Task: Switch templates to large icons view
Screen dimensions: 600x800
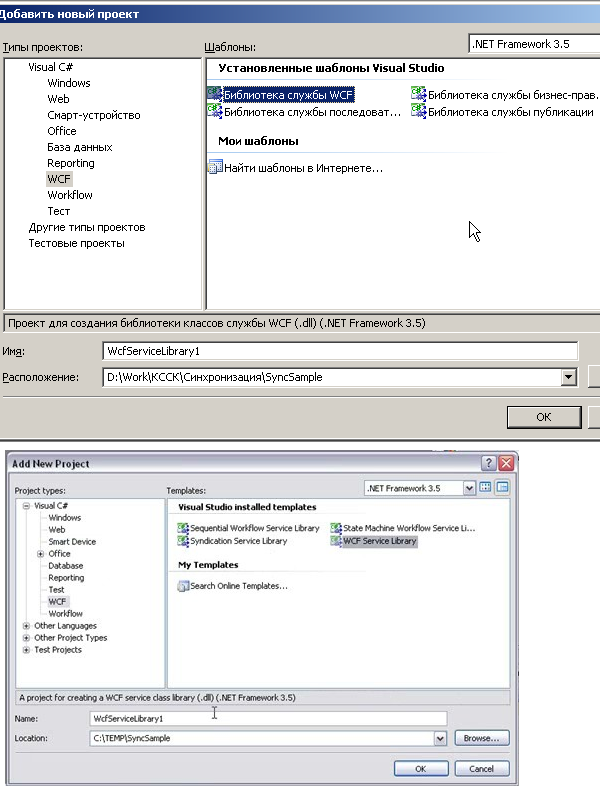Action: [485, 487]
